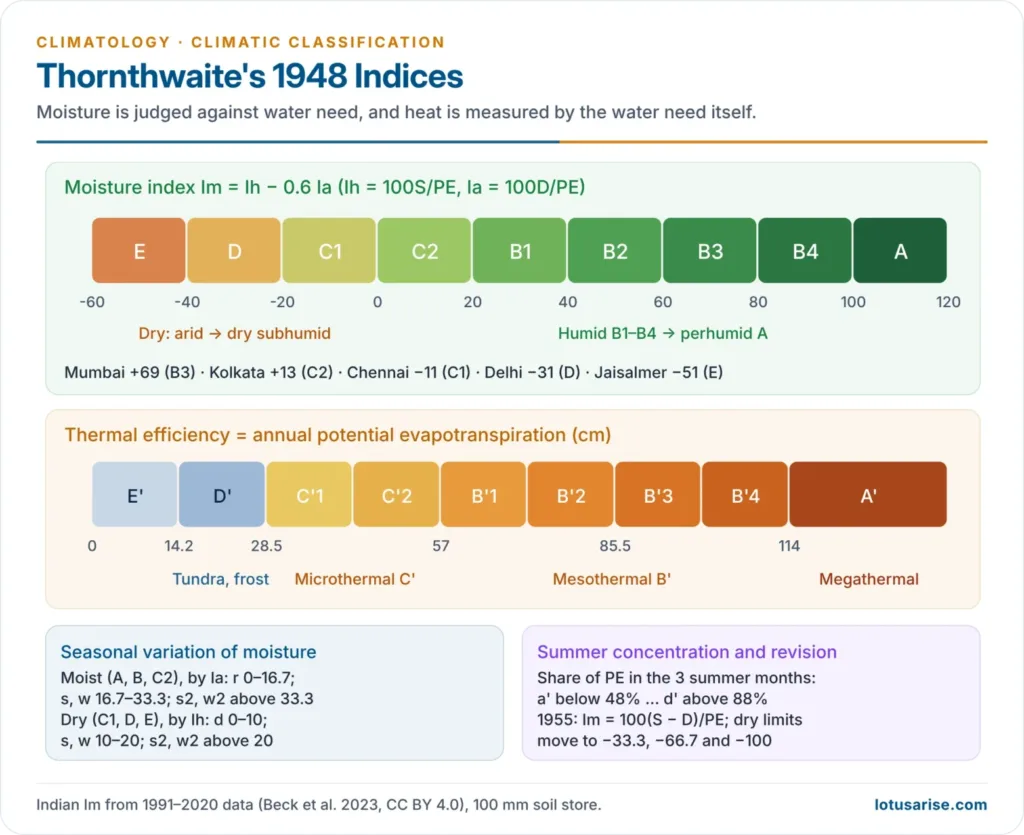Click the "Dry: arid → dry subhumid" caption

tap(234, 334)
